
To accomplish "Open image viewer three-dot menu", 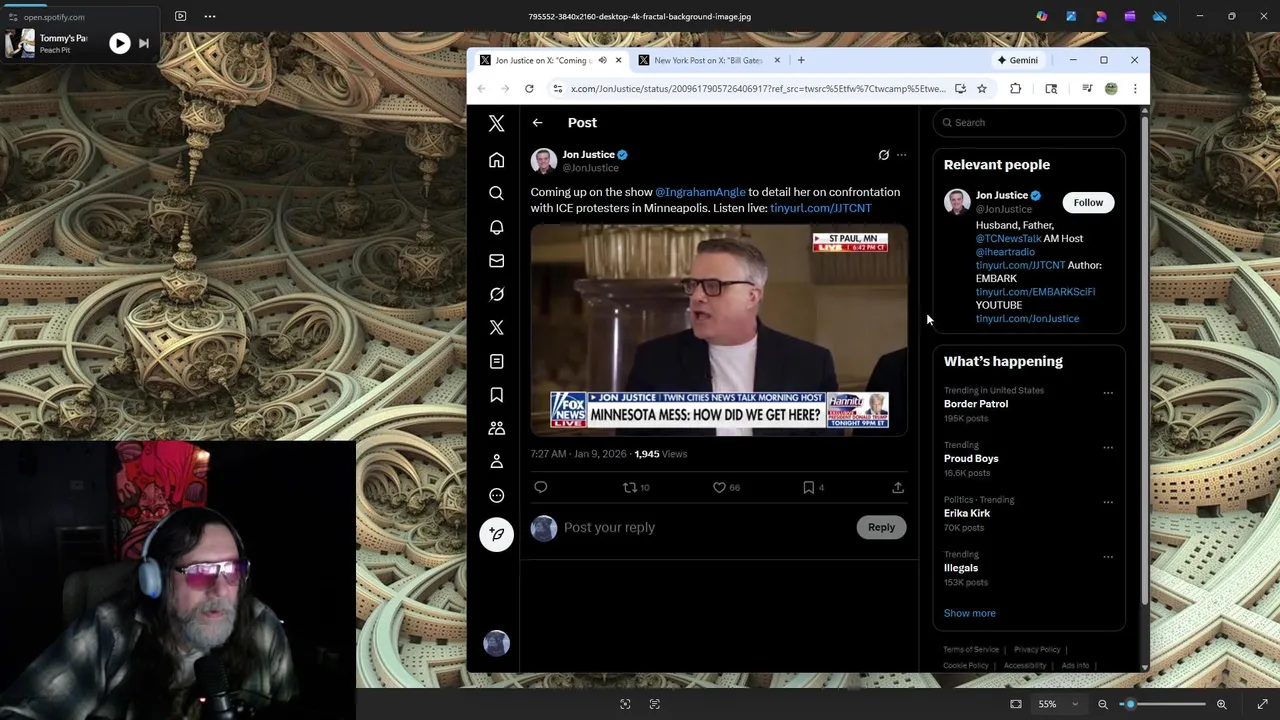I will pyautogui.click(x=210, y=16).
